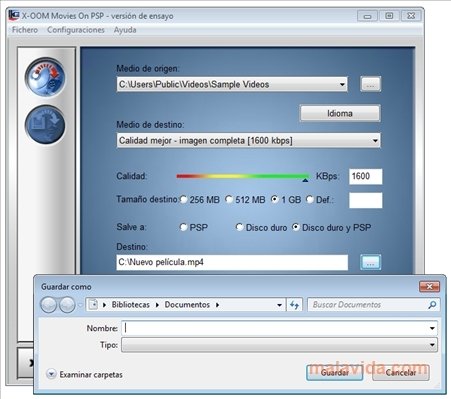Open the source media browse button
Viewport: 451px width, 399px height.
370,84
